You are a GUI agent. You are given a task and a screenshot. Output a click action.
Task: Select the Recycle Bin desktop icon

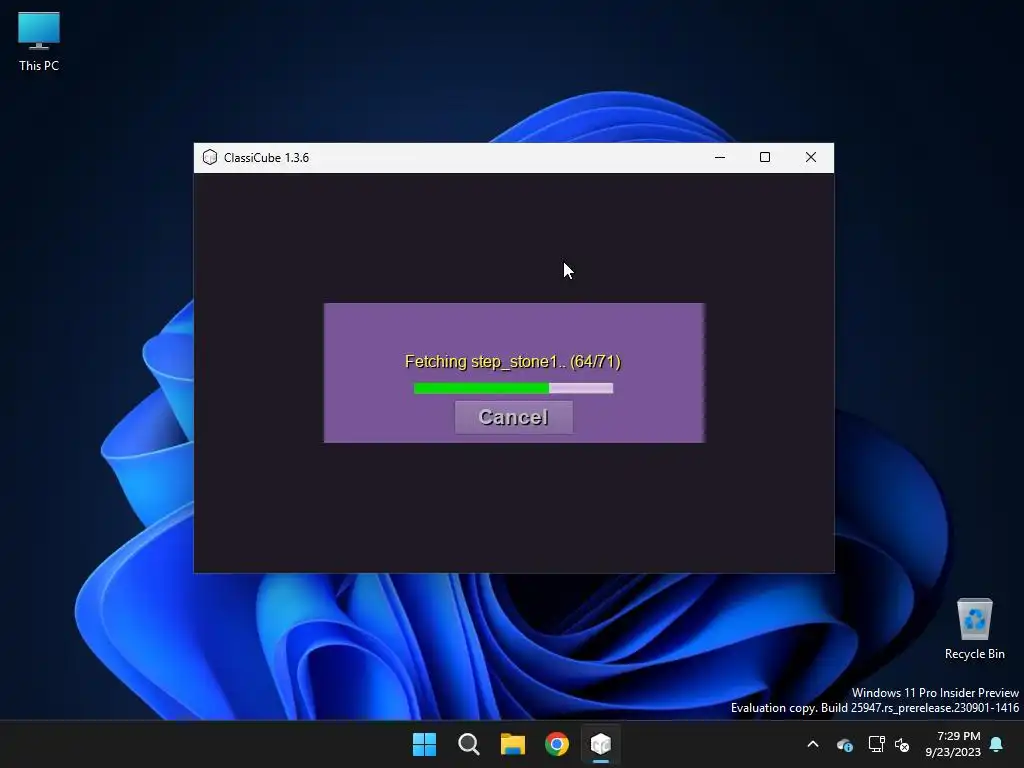coord(974,630)
